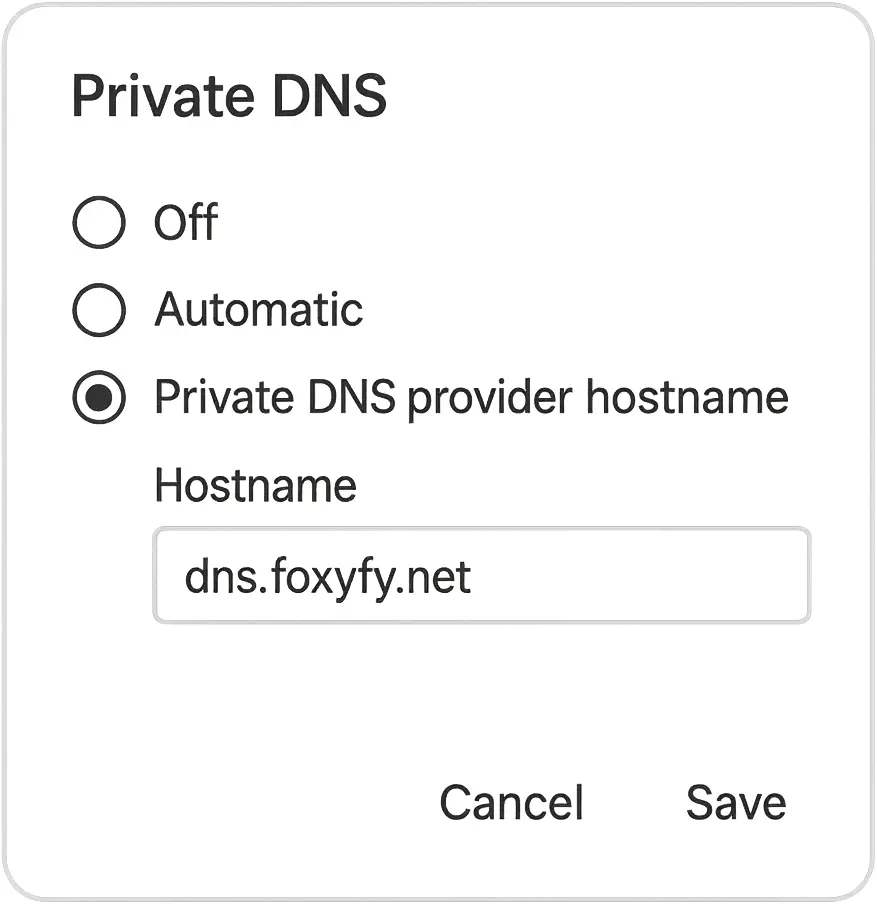The width and height of the screenshot is (877, 904).
Task: Cancel the Private DNS dialog
Action: 511,803
